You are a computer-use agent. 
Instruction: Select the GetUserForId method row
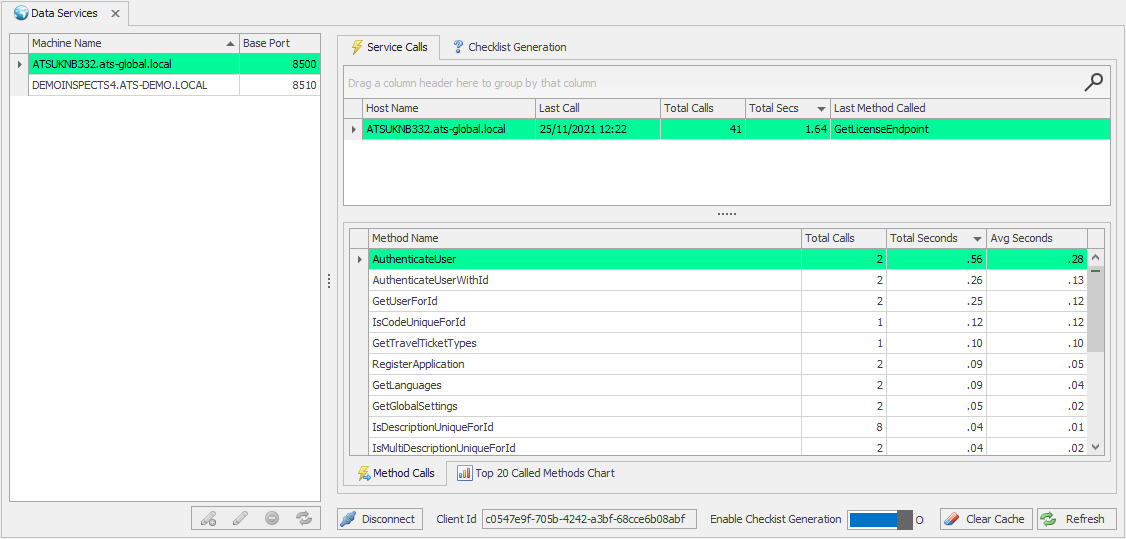[718, 301]
